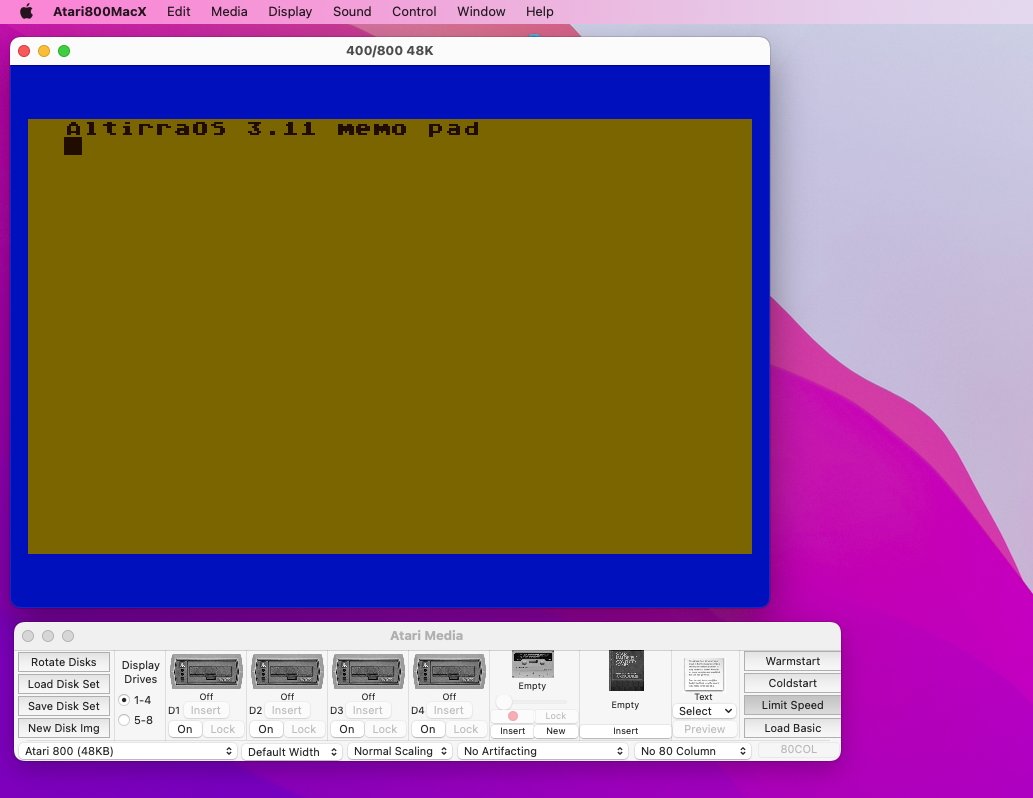Open the Control menu

tap(414, 12)
